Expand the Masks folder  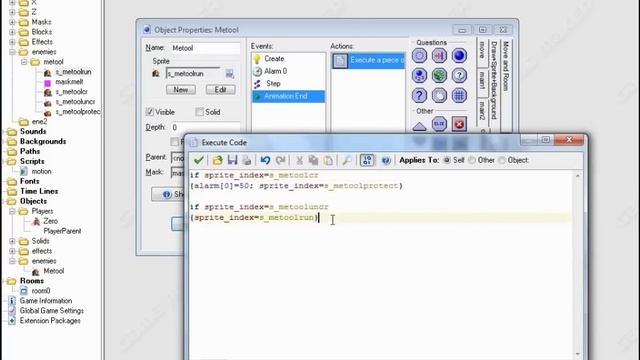[x=12, y=22]
